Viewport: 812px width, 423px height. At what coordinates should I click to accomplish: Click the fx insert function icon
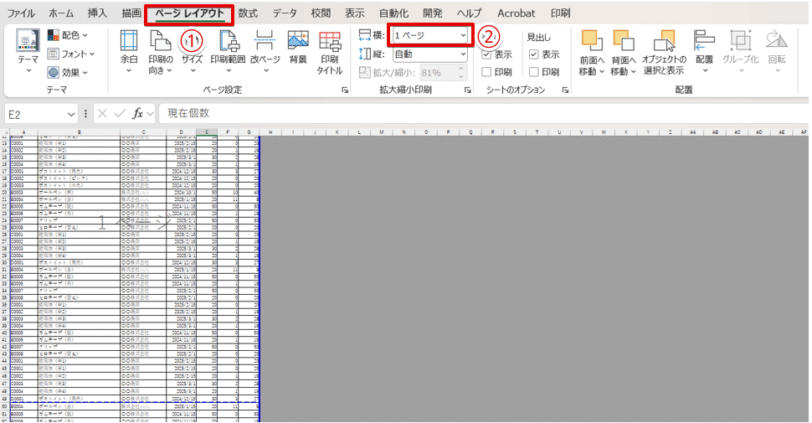137,113
